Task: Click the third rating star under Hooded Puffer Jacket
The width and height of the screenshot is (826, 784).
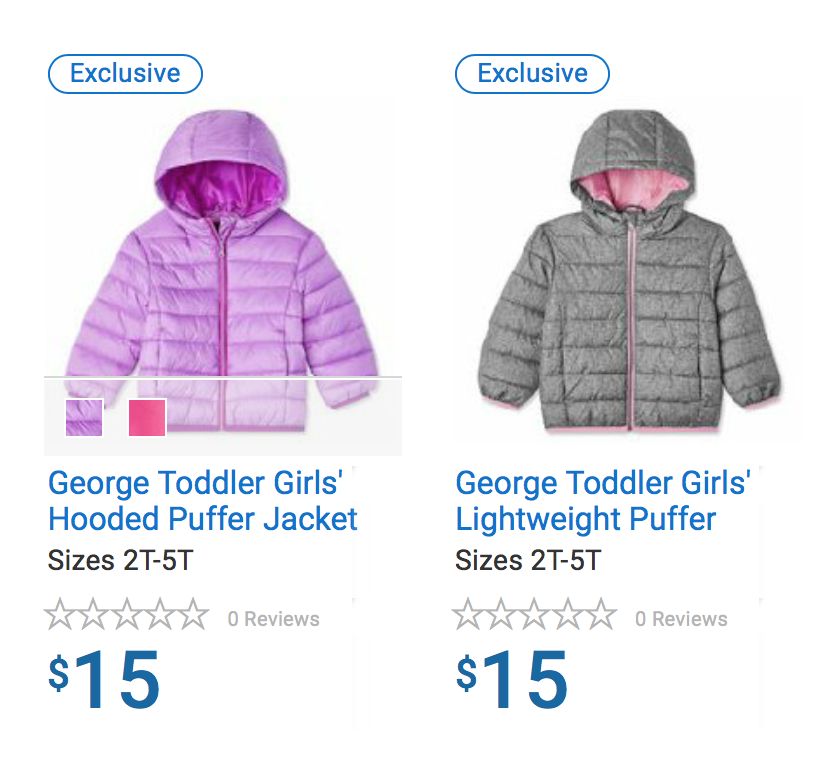Action: (126, 615)
